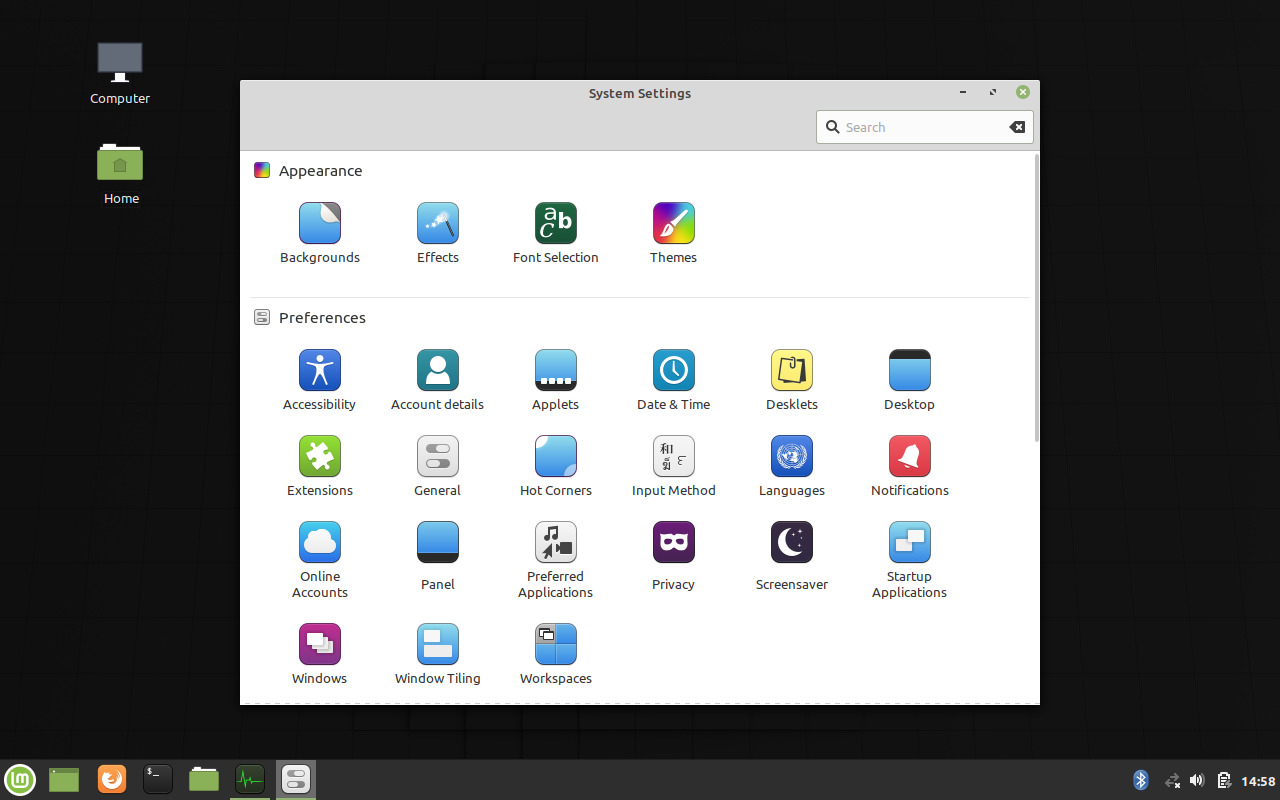Viewport: 1280px width, 800px height.
Task: Select the Computer desktop icon
Action: pyautogui.click(x=120, y=73)
